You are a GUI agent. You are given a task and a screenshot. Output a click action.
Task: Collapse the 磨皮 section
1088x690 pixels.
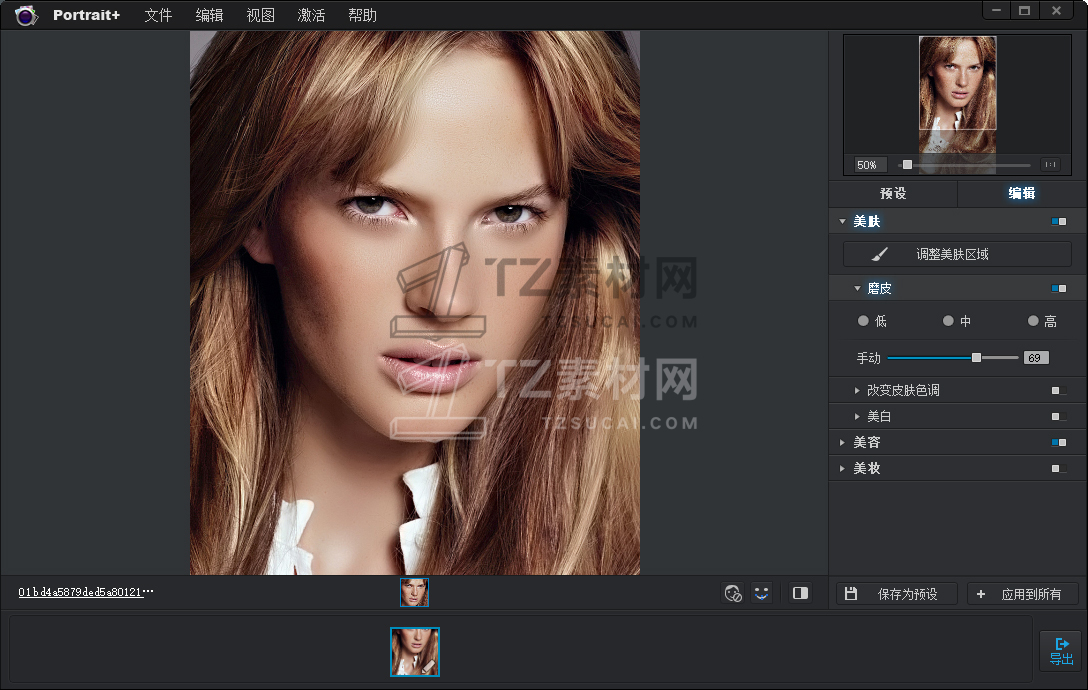857,288
